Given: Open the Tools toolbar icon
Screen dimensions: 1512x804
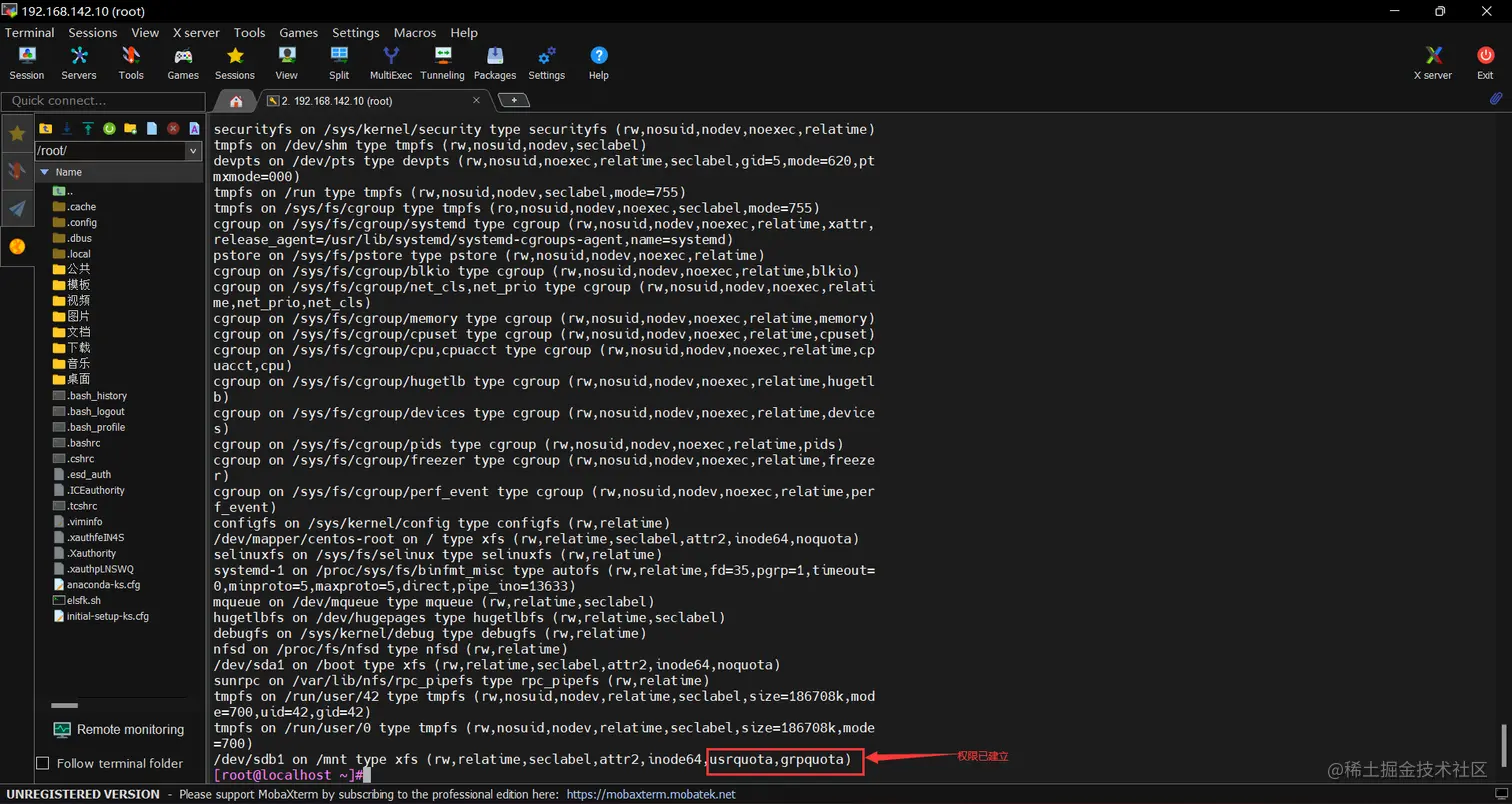Looking at the screenshot, I should (131, 63).
